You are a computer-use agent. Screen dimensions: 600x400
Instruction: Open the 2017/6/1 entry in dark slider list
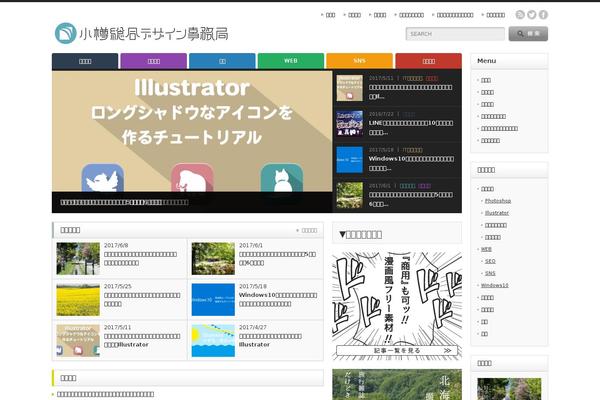pos(398,195)
